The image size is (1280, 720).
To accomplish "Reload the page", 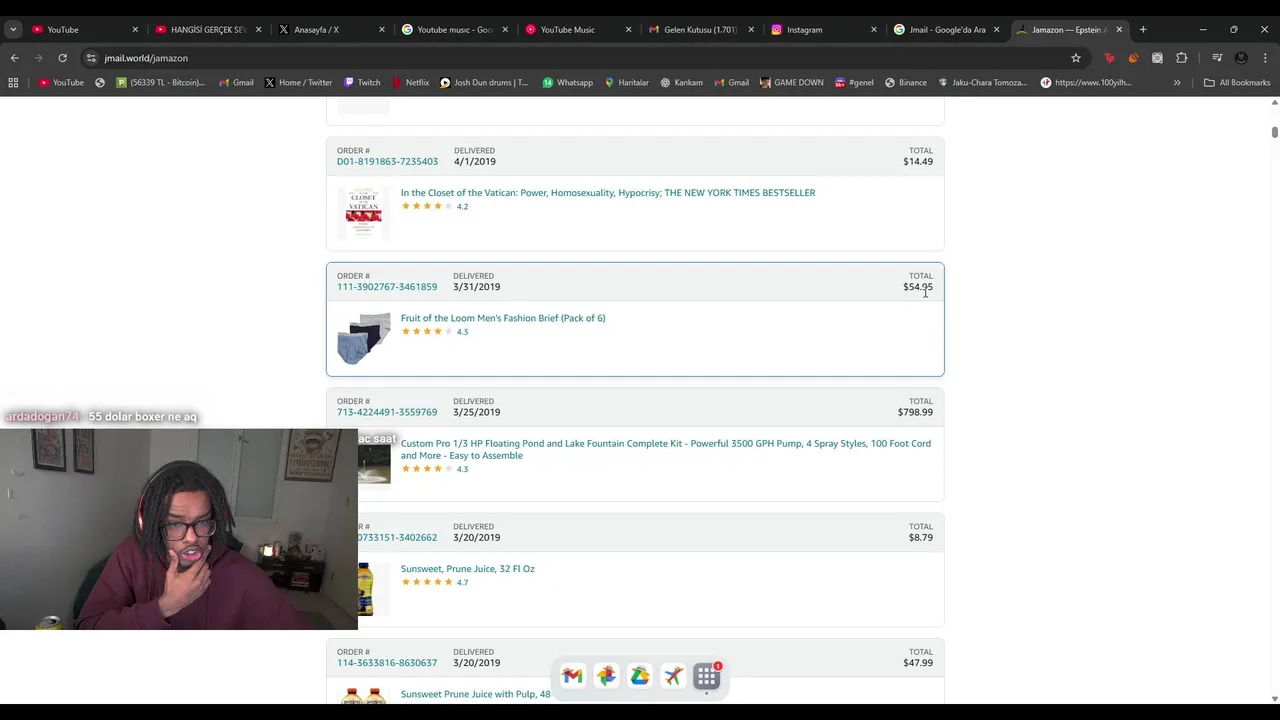I will point(62,58).
